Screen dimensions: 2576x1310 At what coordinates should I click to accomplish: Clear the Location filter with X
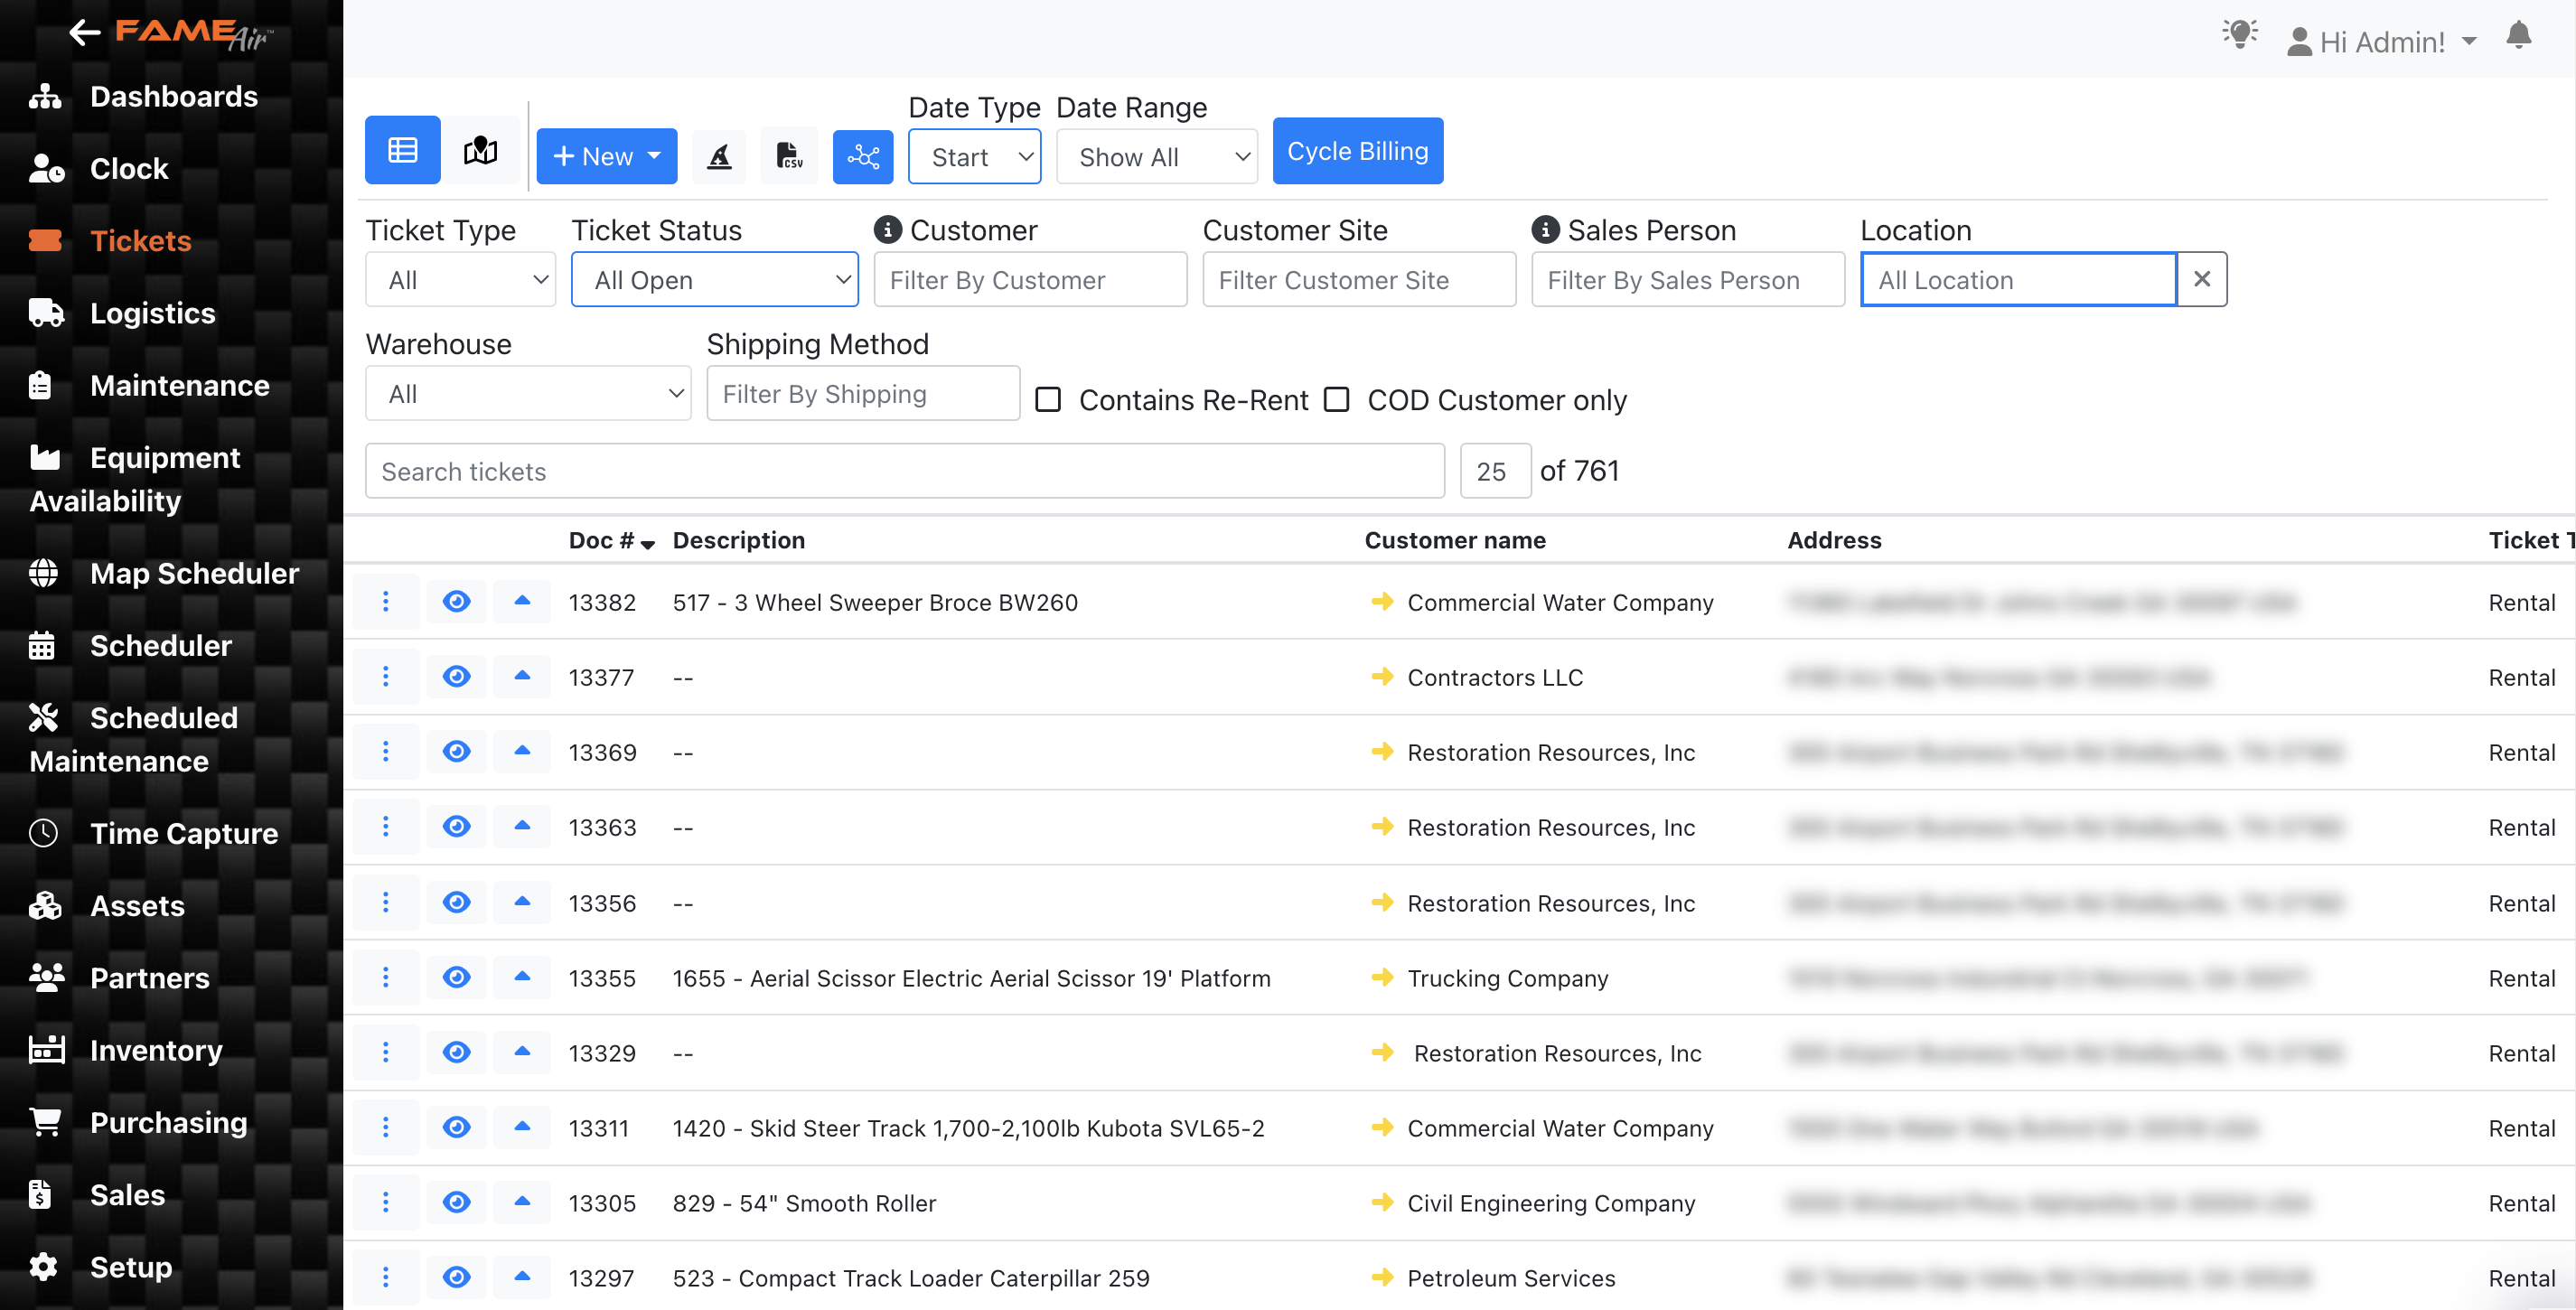point(2201,279)
